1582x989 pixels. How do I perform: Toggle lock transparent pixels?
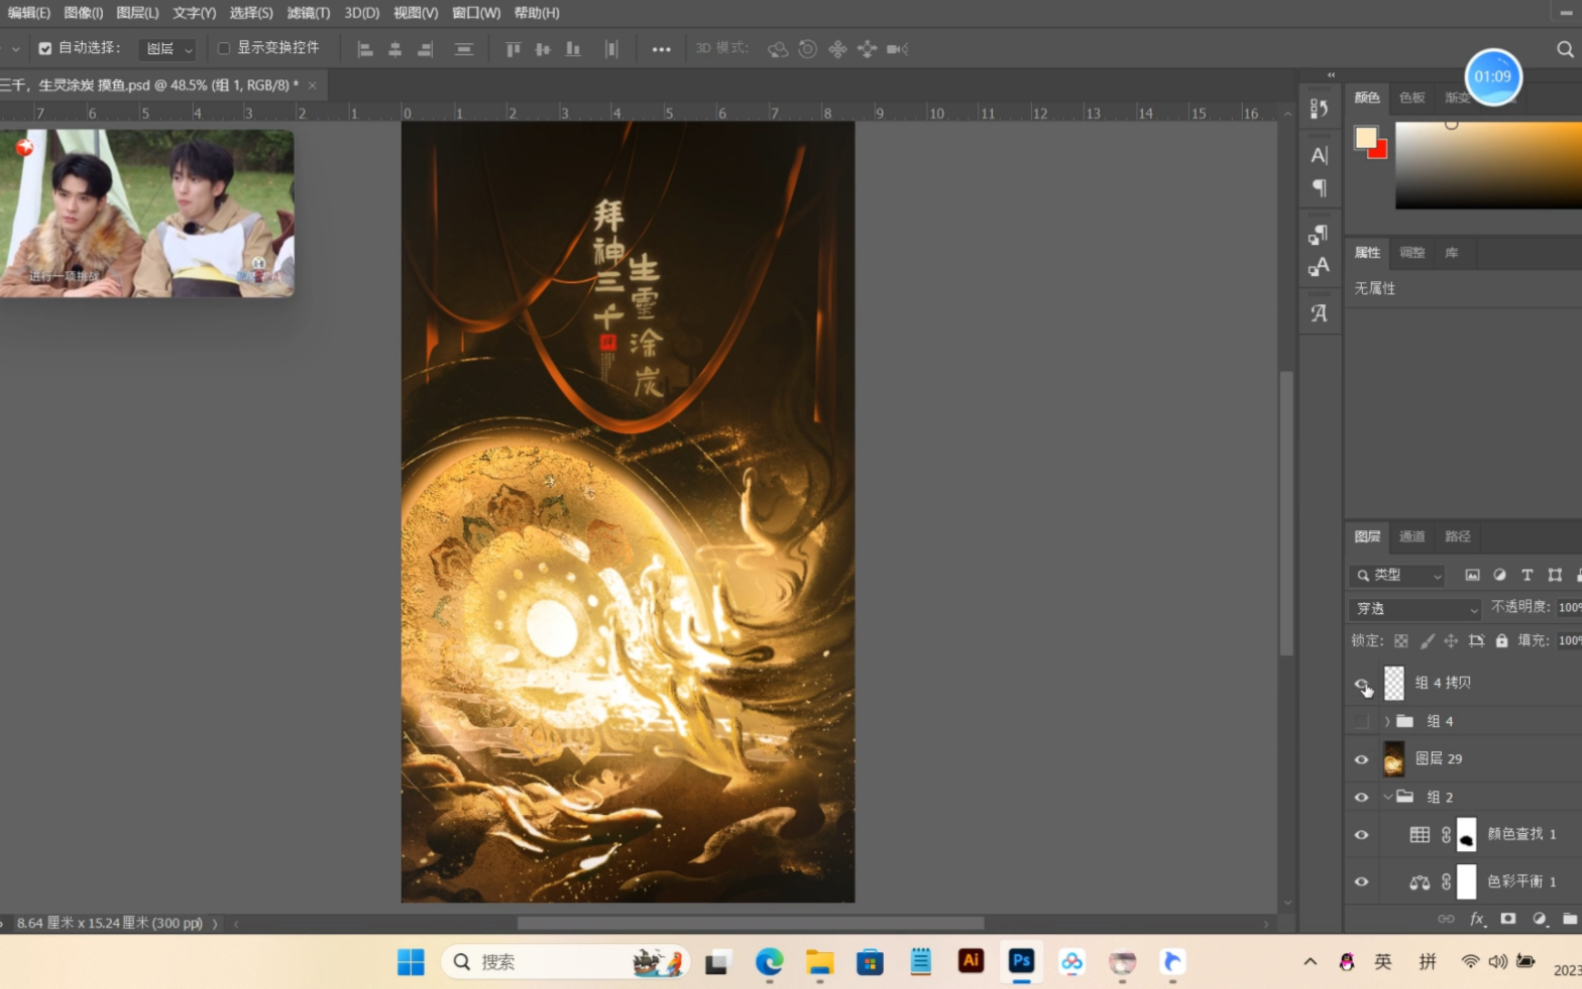coord(1401,641)
